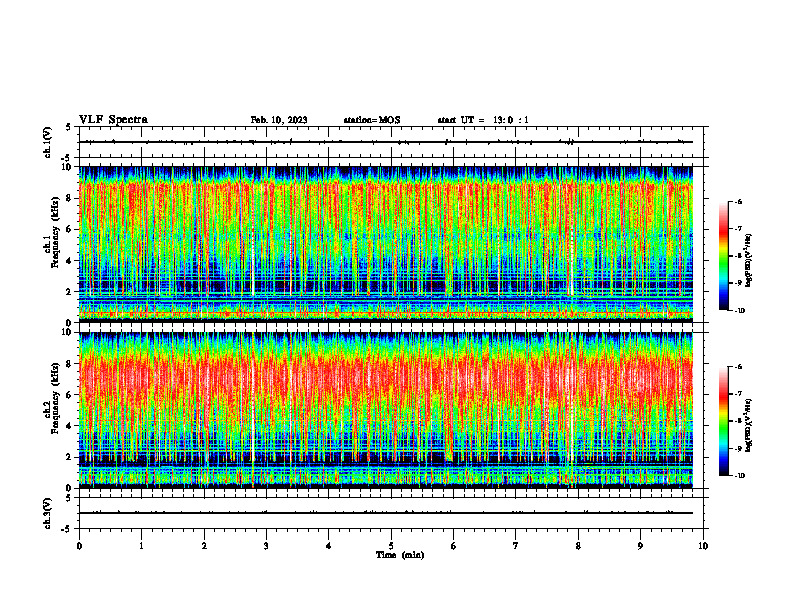Image resolution: width=792 pixels, height=612 pixels.
Task: Click the "VLF Spectra" plot title
Action: tap(114, 120)
